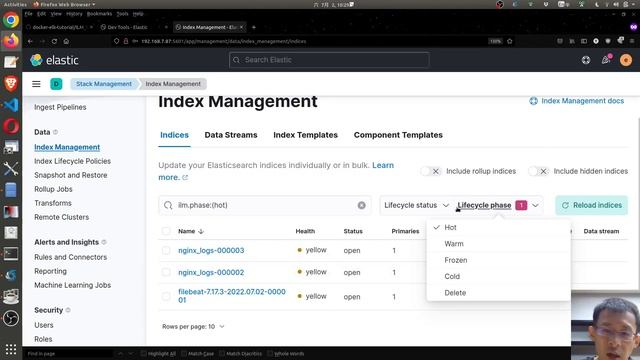This screenshot has height=360, width=640.
Task: Choose Frozen lifecycle phase option
Action: click(x=498, y=260)
